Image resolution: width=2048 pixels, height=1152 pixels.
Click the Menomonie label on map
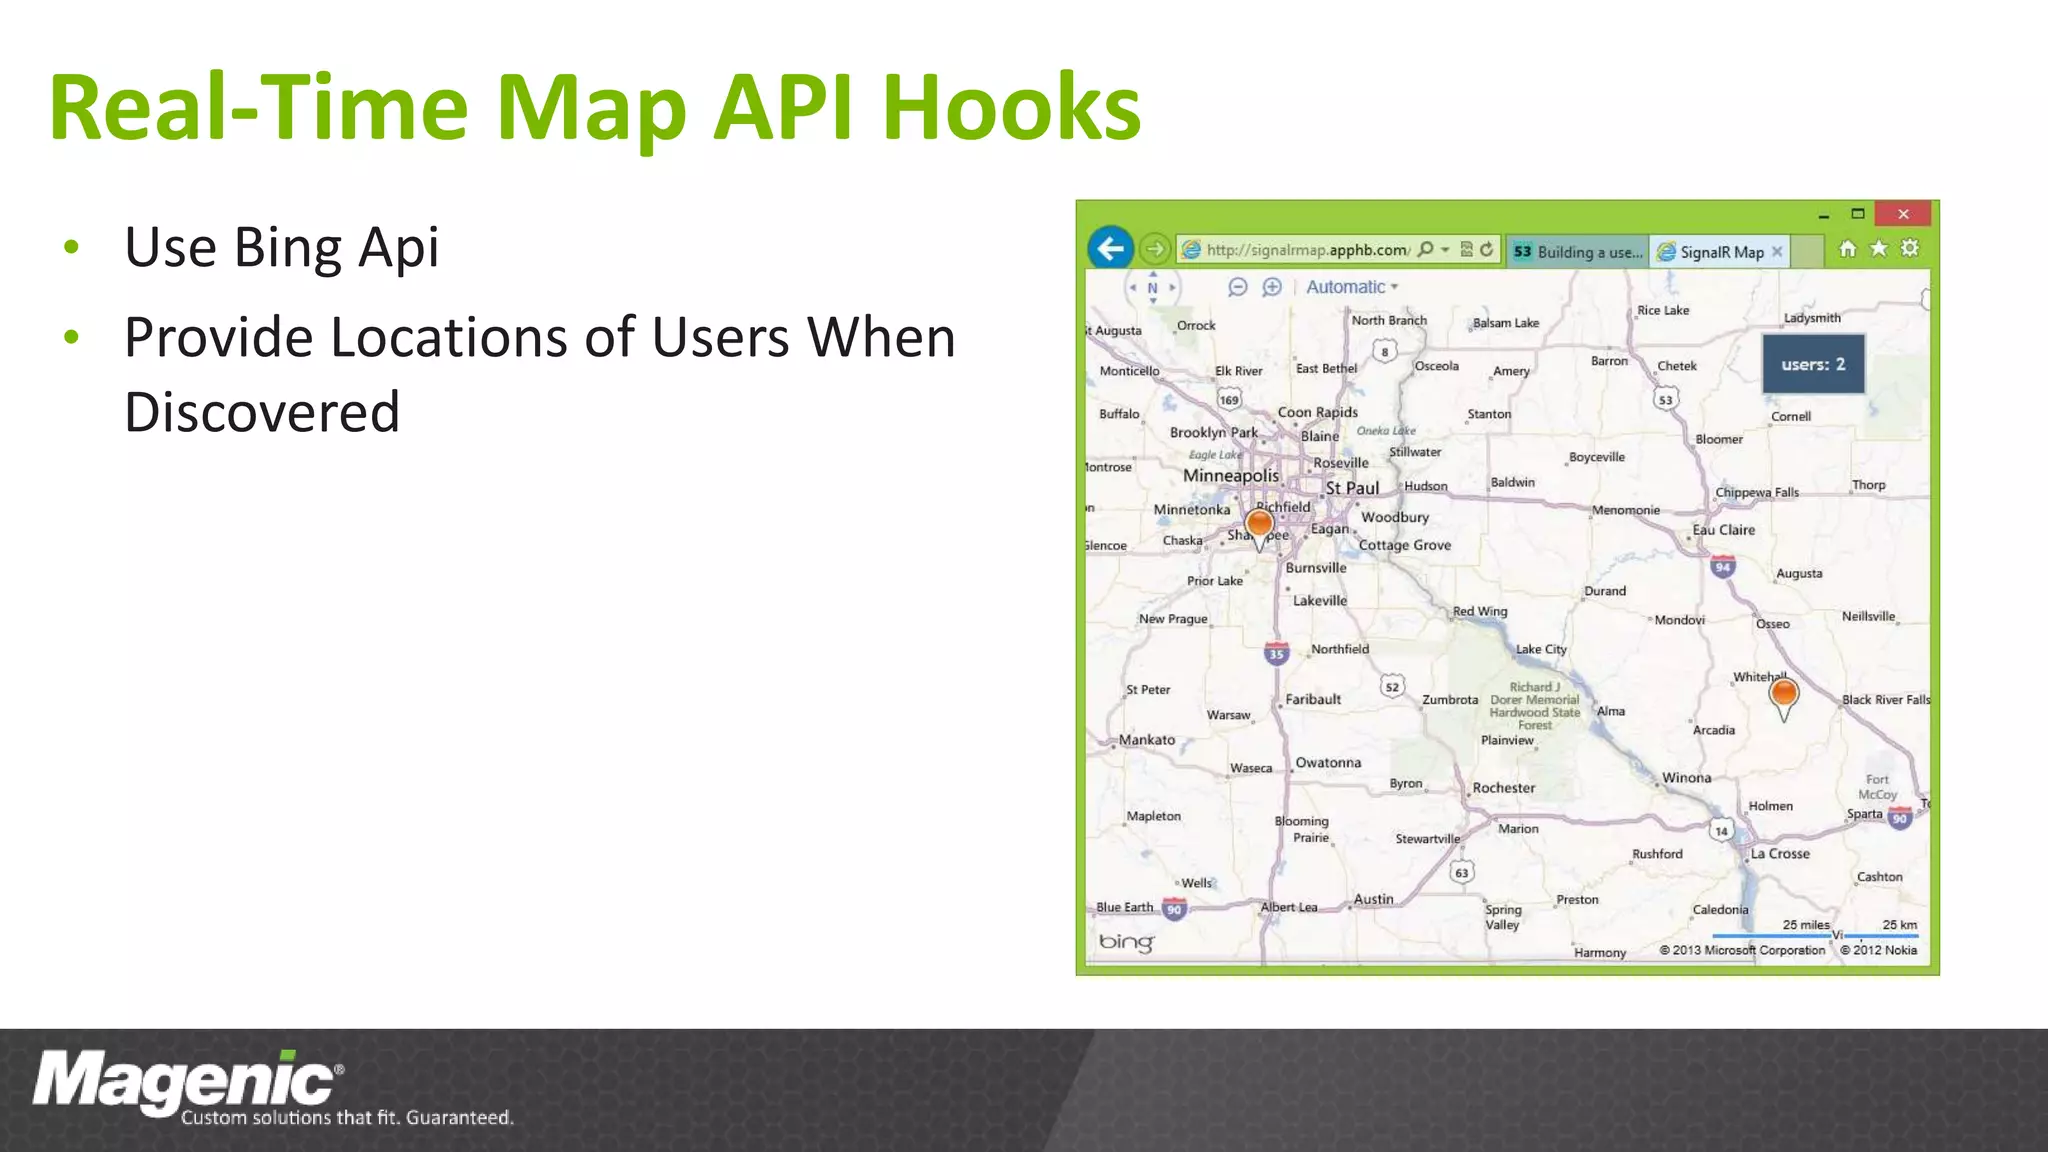pos(1626,510)
